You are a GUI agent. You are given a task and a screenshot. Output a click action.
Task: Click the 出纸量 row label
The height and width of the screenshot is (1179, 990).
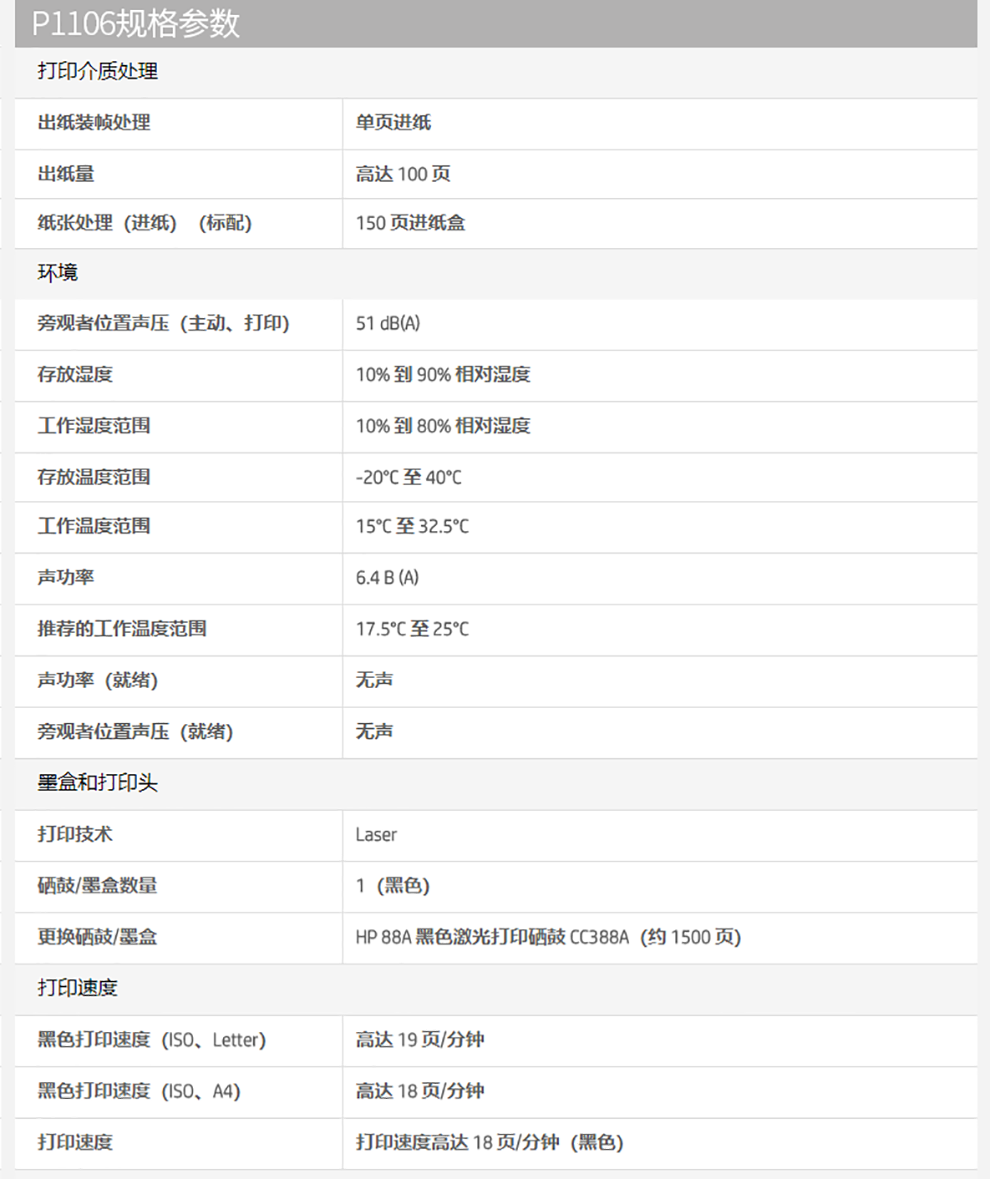66,174
